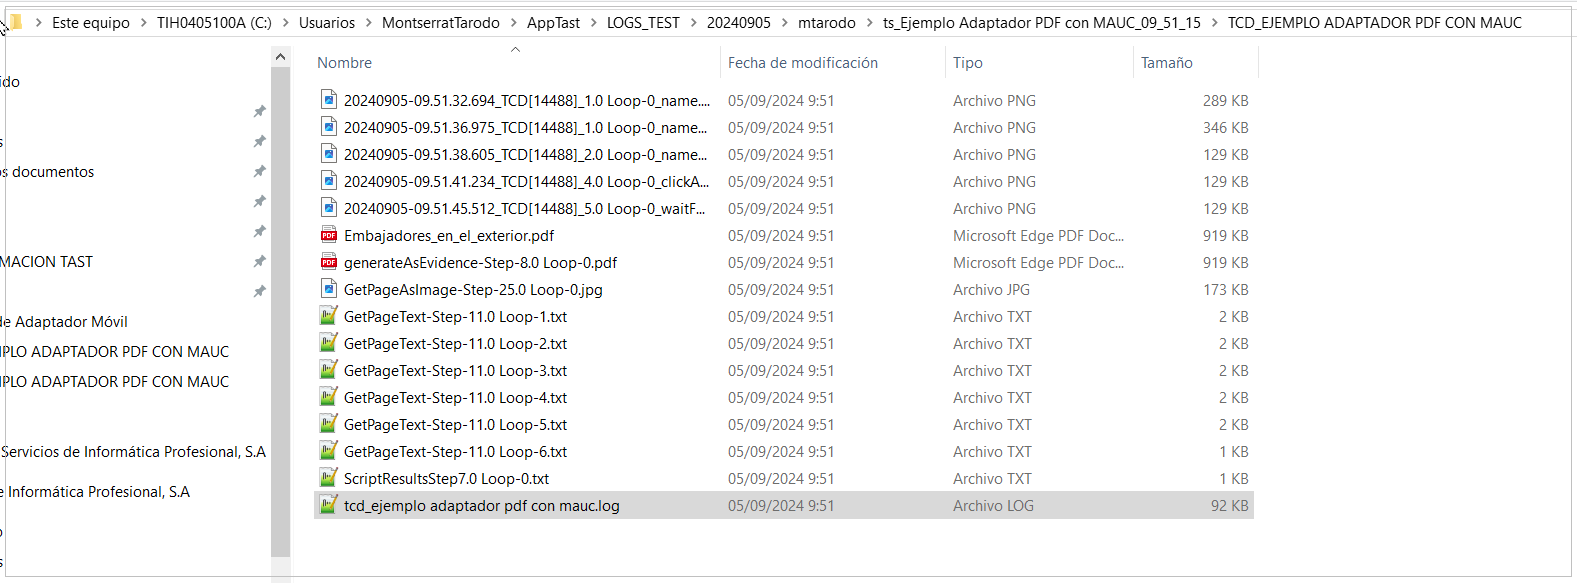Screen dimensions: 1577x583
Task: Sort files by the Nombre column header
Action: (345, 63)
